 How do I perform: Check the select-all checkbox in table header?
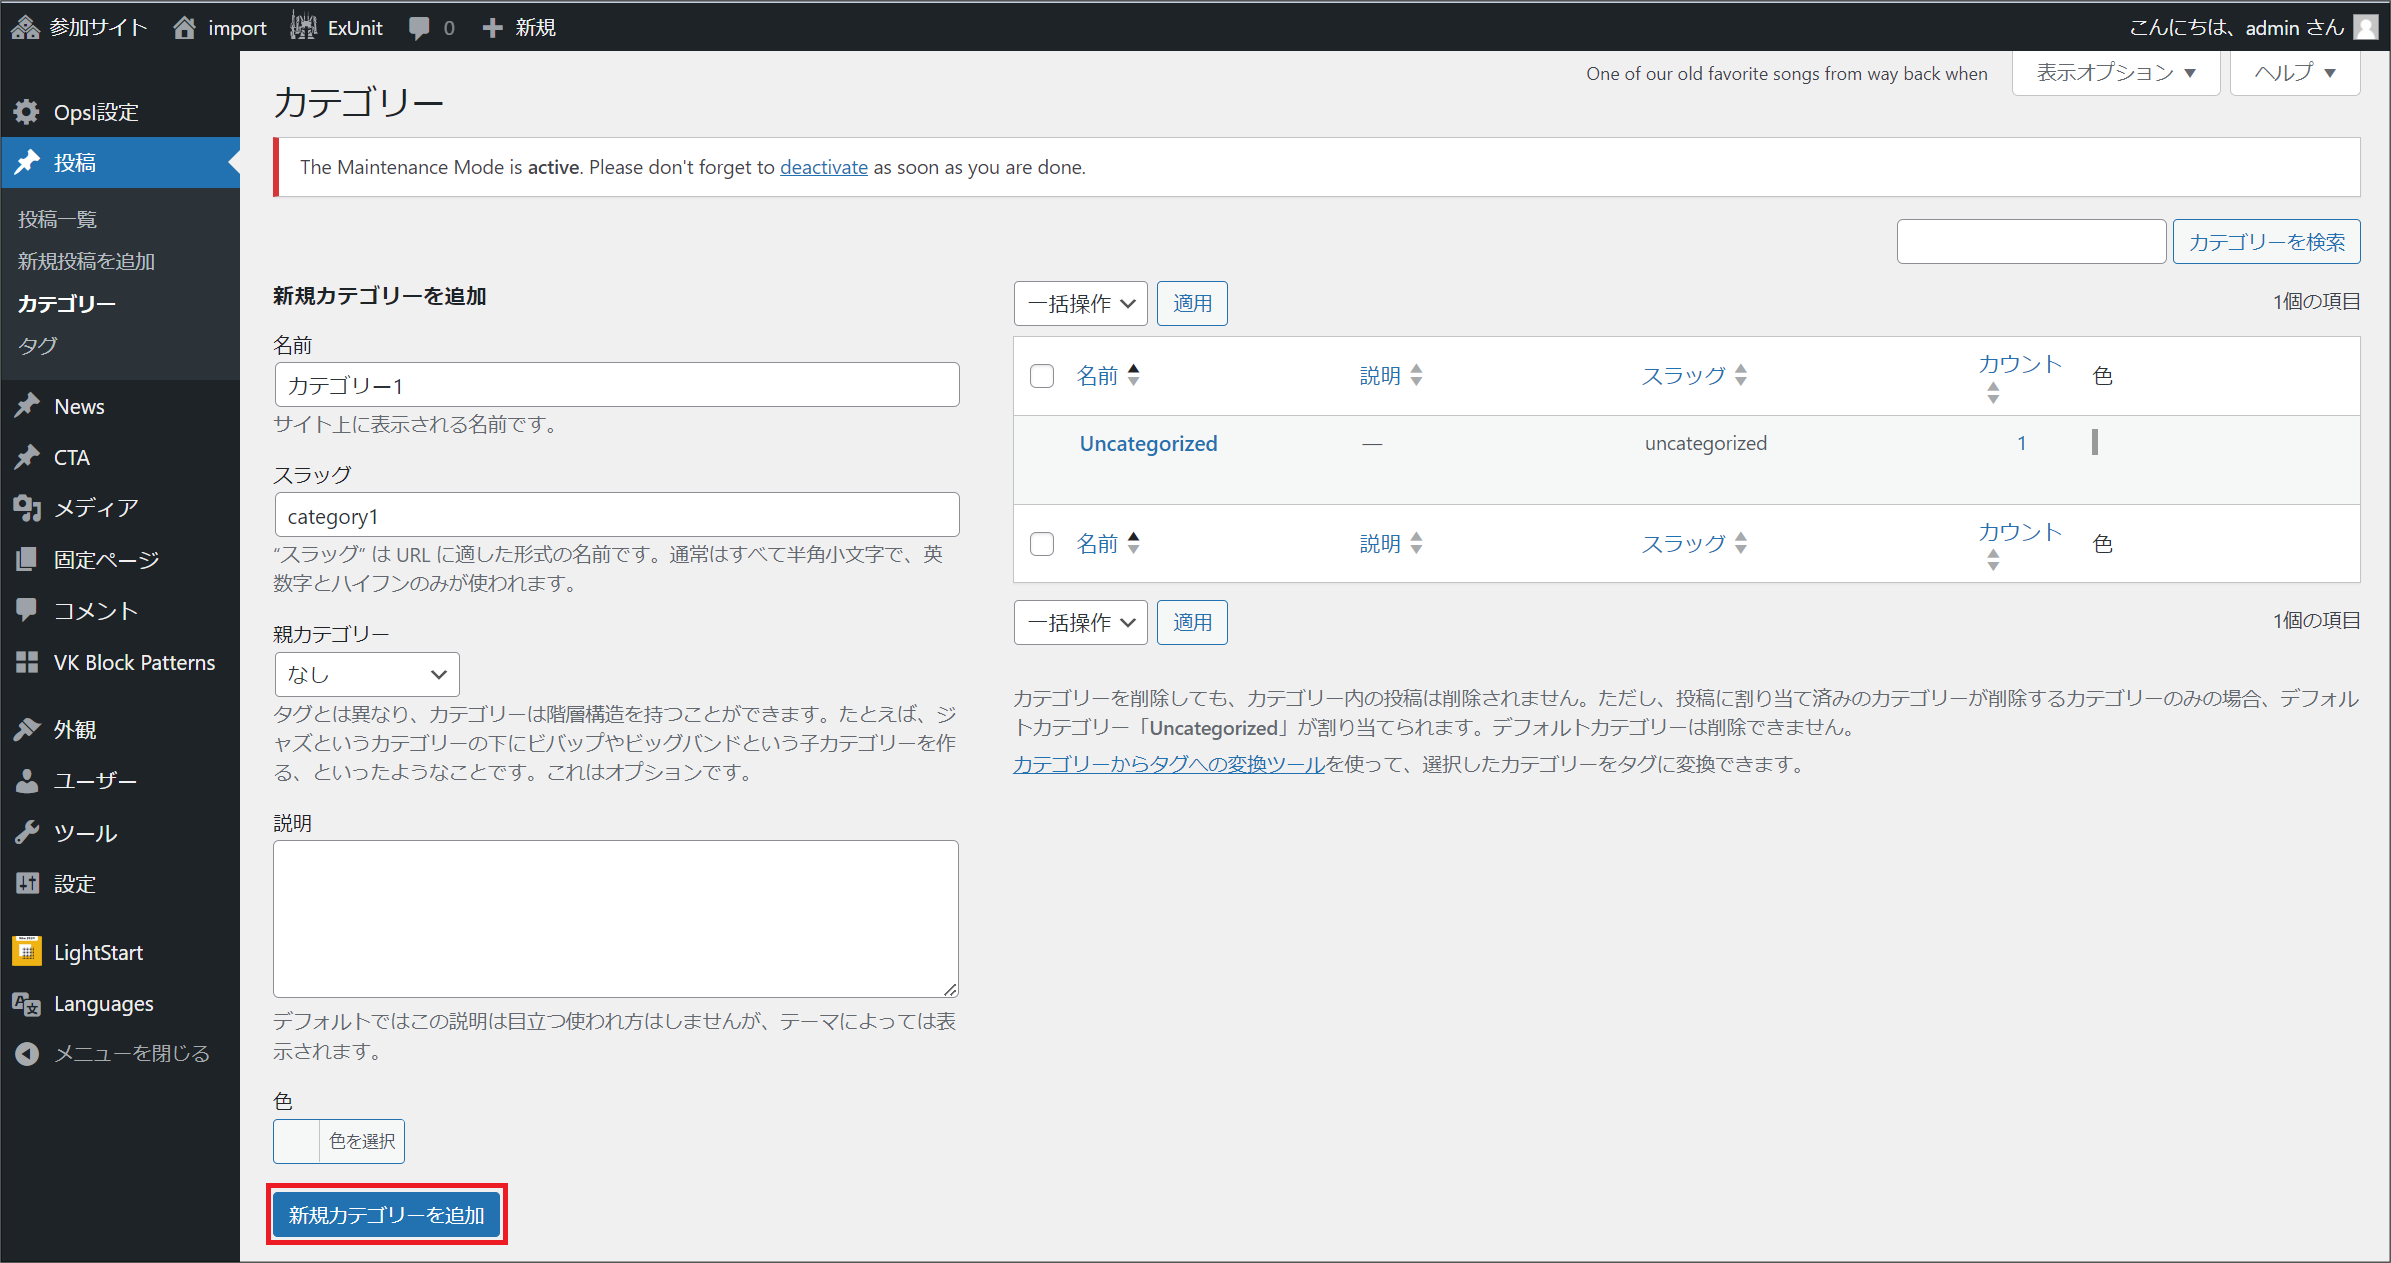pos(1042,376)
